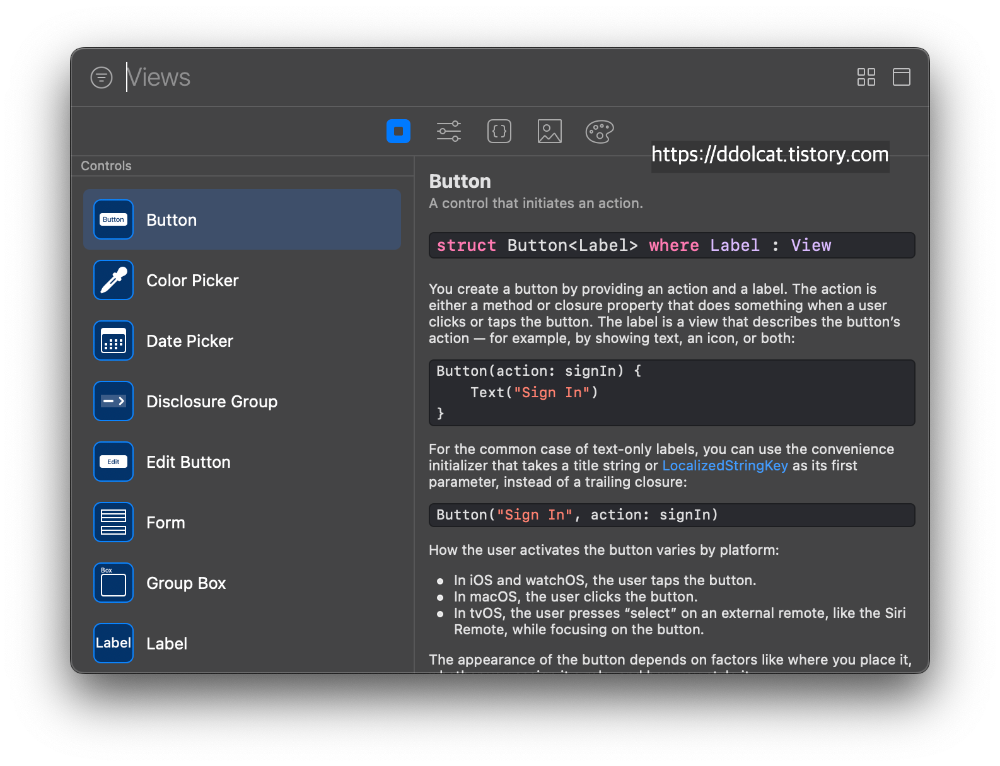The height and width of the screenshot is (766, 1000).
Task: Select the Form control entry
Action: (165, 523)
